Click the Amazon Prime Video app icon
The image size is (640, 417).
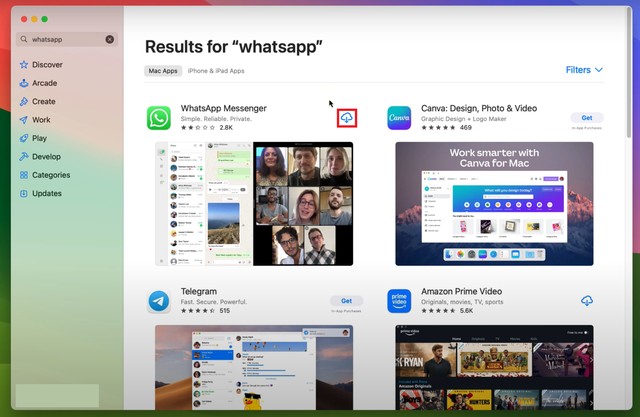[399, 301]
